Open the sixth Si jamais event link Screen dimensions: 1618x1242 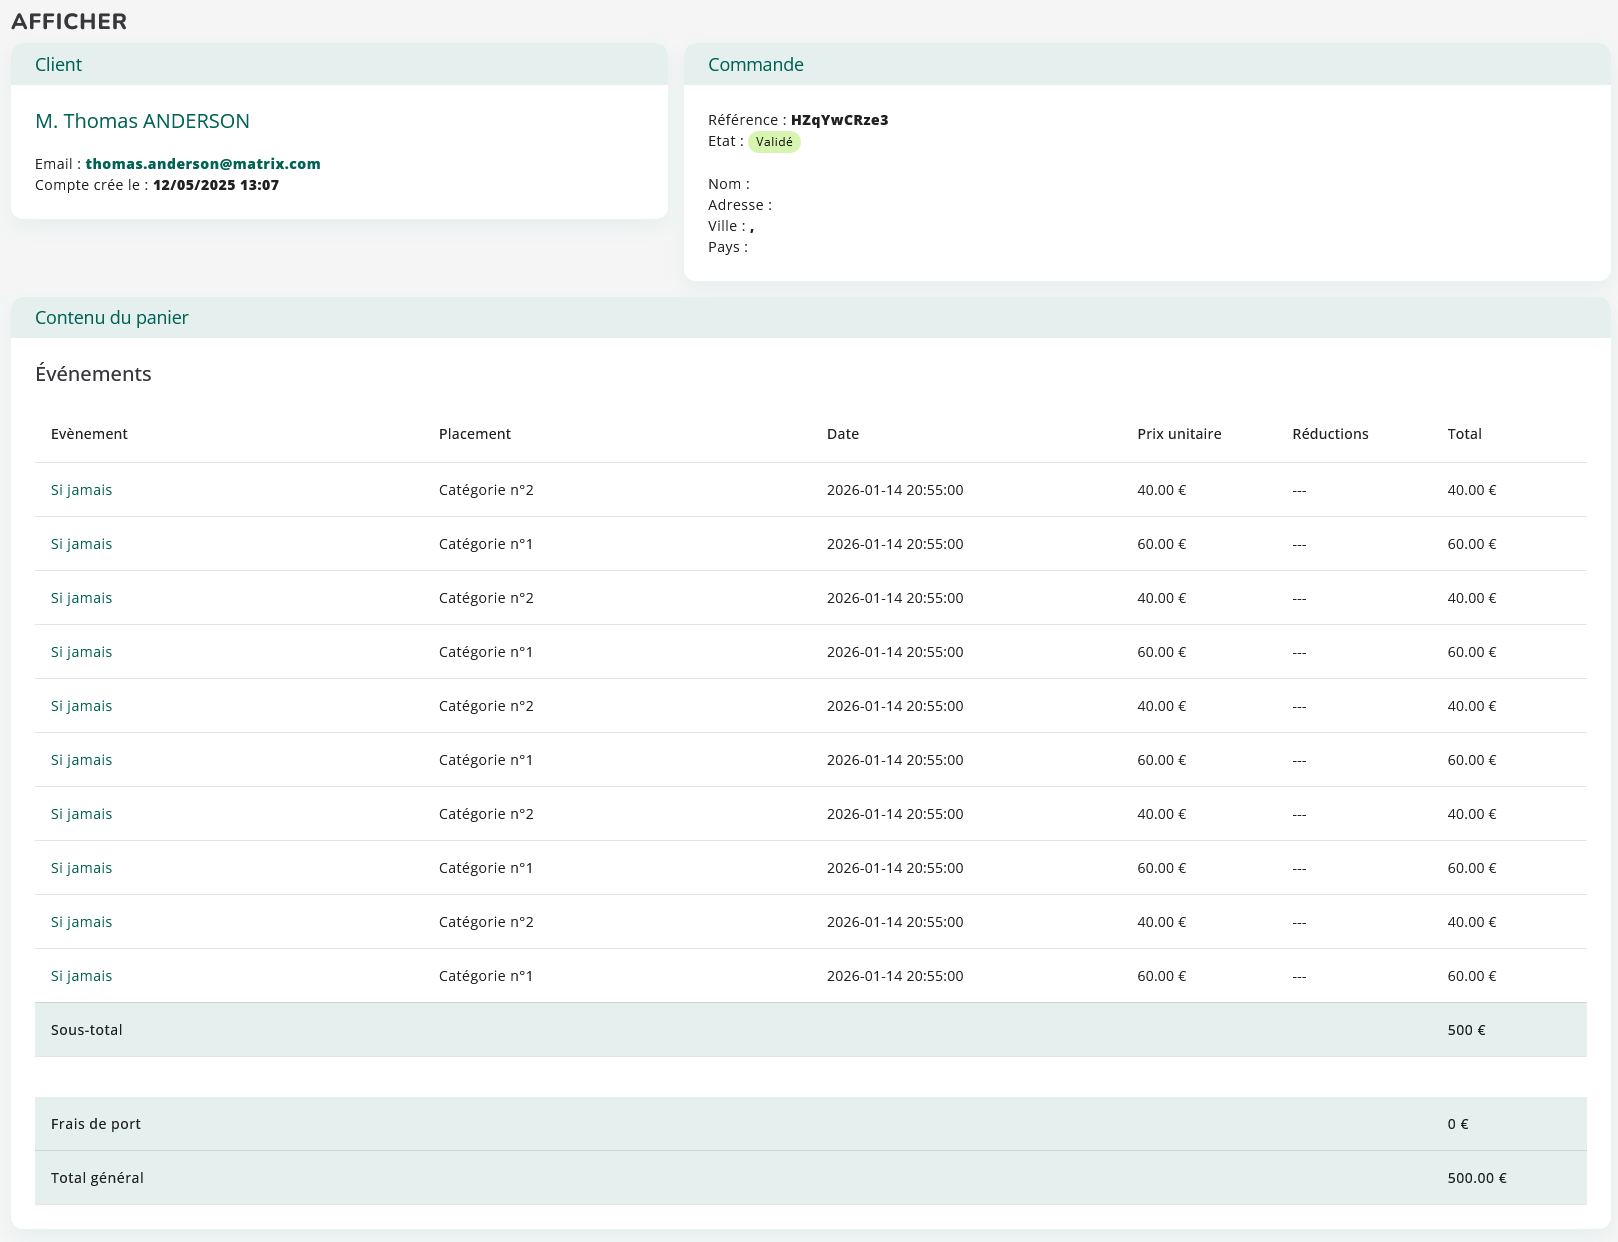coord(81,760)
